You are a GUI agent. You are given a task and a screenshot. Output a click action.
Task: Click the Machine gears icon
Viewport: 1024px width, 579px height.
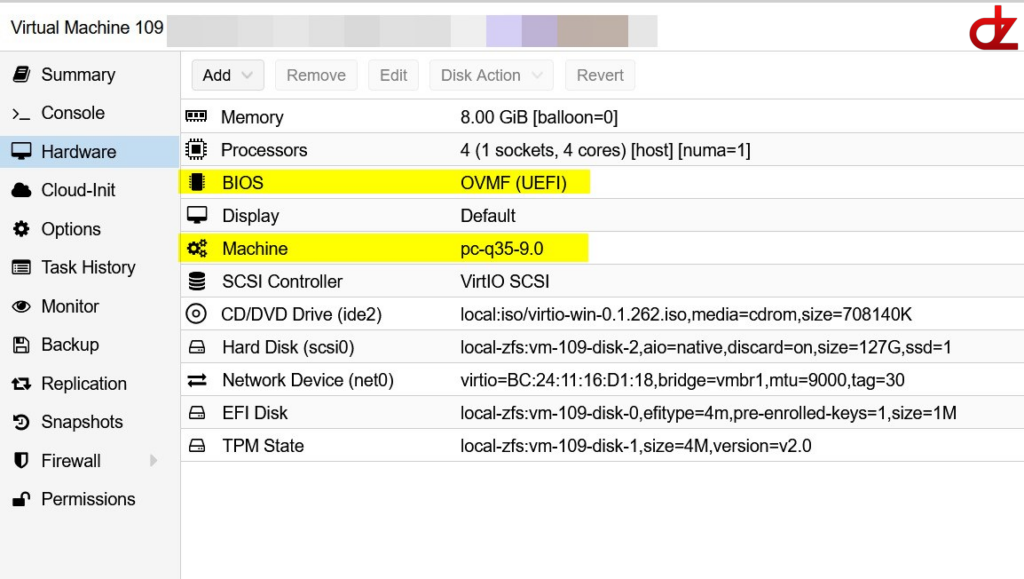click(197, 249)
